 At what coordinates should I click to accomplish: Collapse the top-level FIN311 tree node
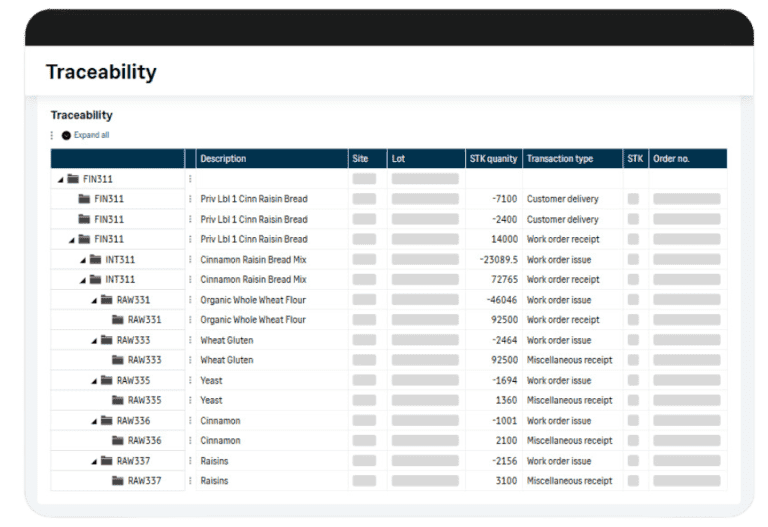click(x=60, y=179)
